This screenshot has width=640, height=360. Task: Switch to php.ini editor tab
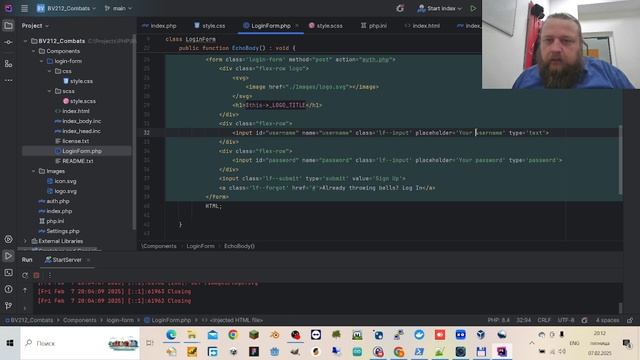pyautogui.click(x=373, y=26)
